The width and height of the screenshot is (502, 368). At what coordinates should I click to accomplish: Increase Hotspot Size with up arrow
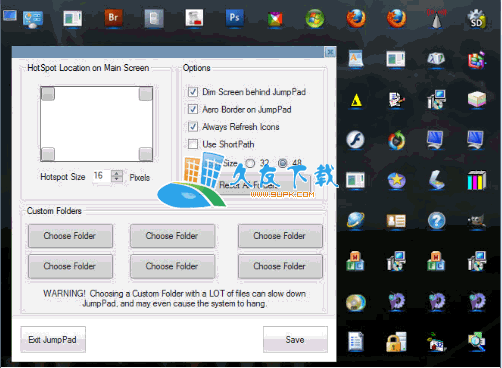click(x=117, y=173)
